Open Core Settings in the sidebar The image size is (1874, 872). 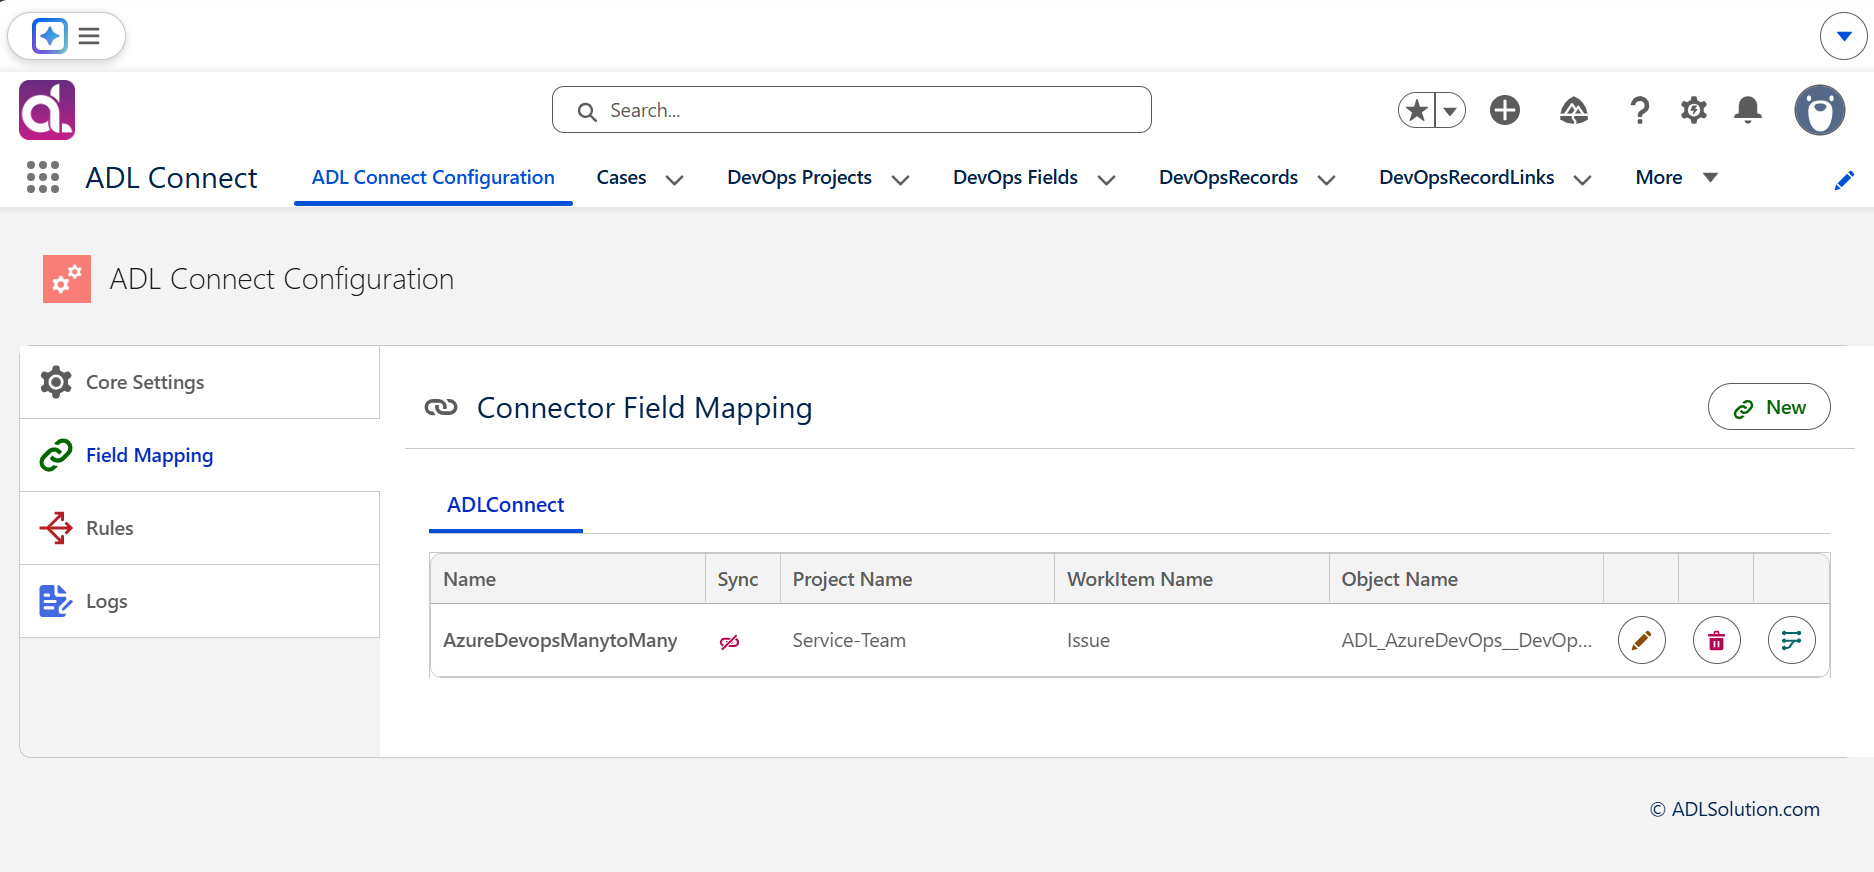pyautogui.click(x=200, y=382)
